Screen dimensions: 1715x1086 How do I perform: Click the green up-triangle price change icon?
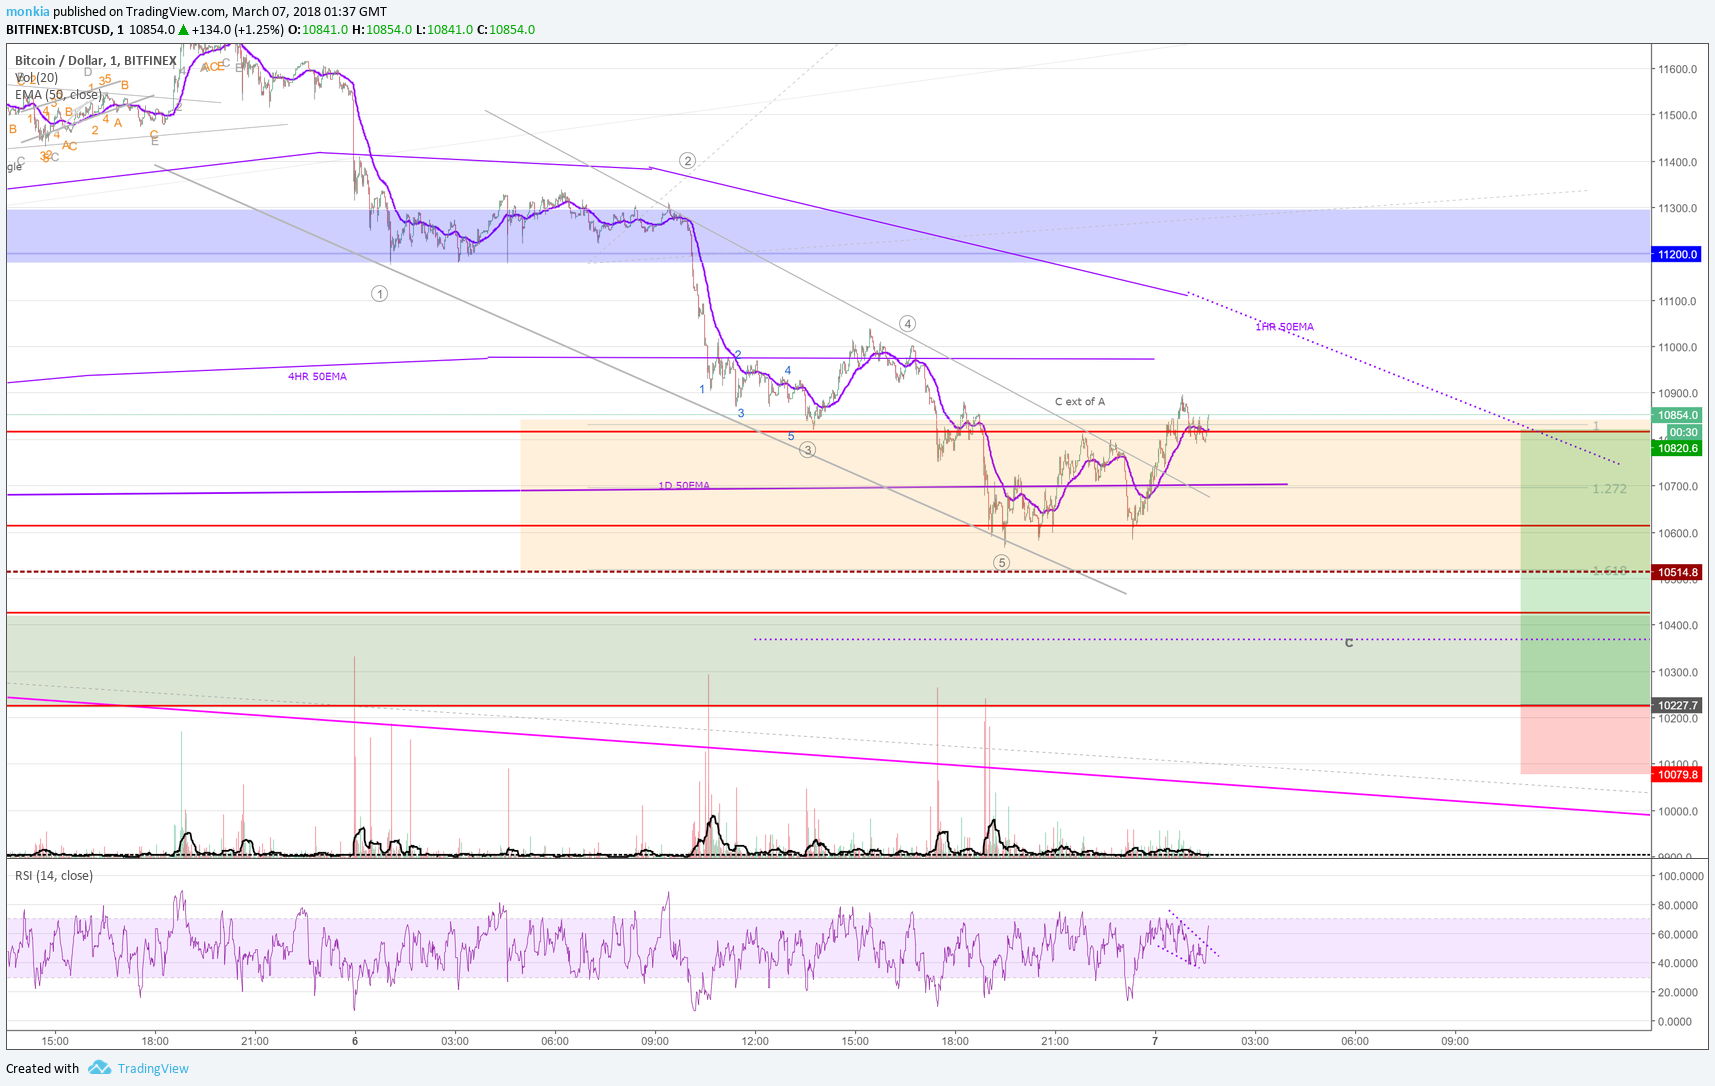coord(184,30)
